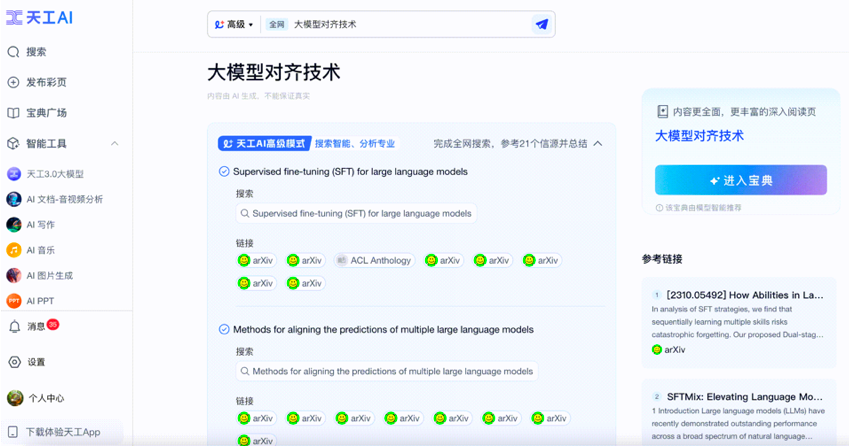Click the 进入宝典 button
849x446 pixels.
point(741,180)
